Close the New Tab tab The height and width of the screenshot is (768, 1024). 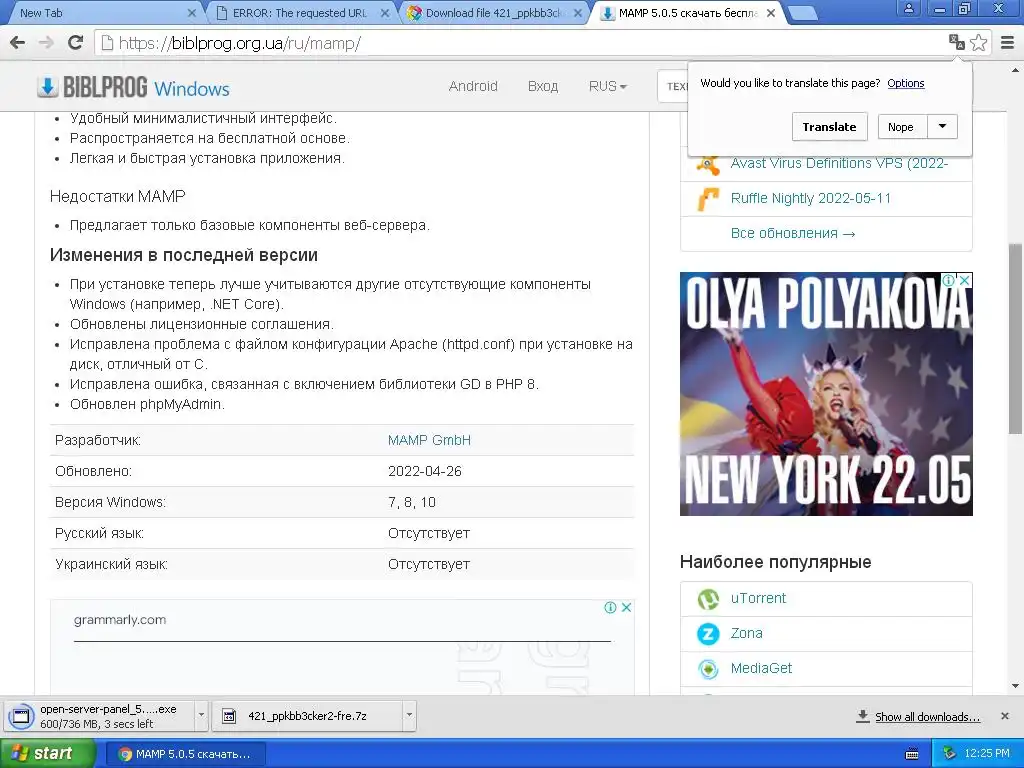pos(191,12)
